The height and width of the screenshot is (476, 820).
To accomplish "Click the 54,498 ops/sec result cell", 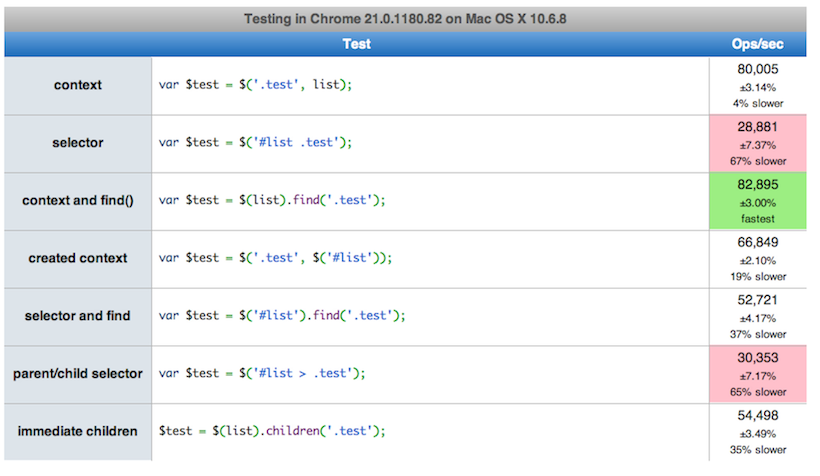I will pyautogui.click(x=758, y=432).
